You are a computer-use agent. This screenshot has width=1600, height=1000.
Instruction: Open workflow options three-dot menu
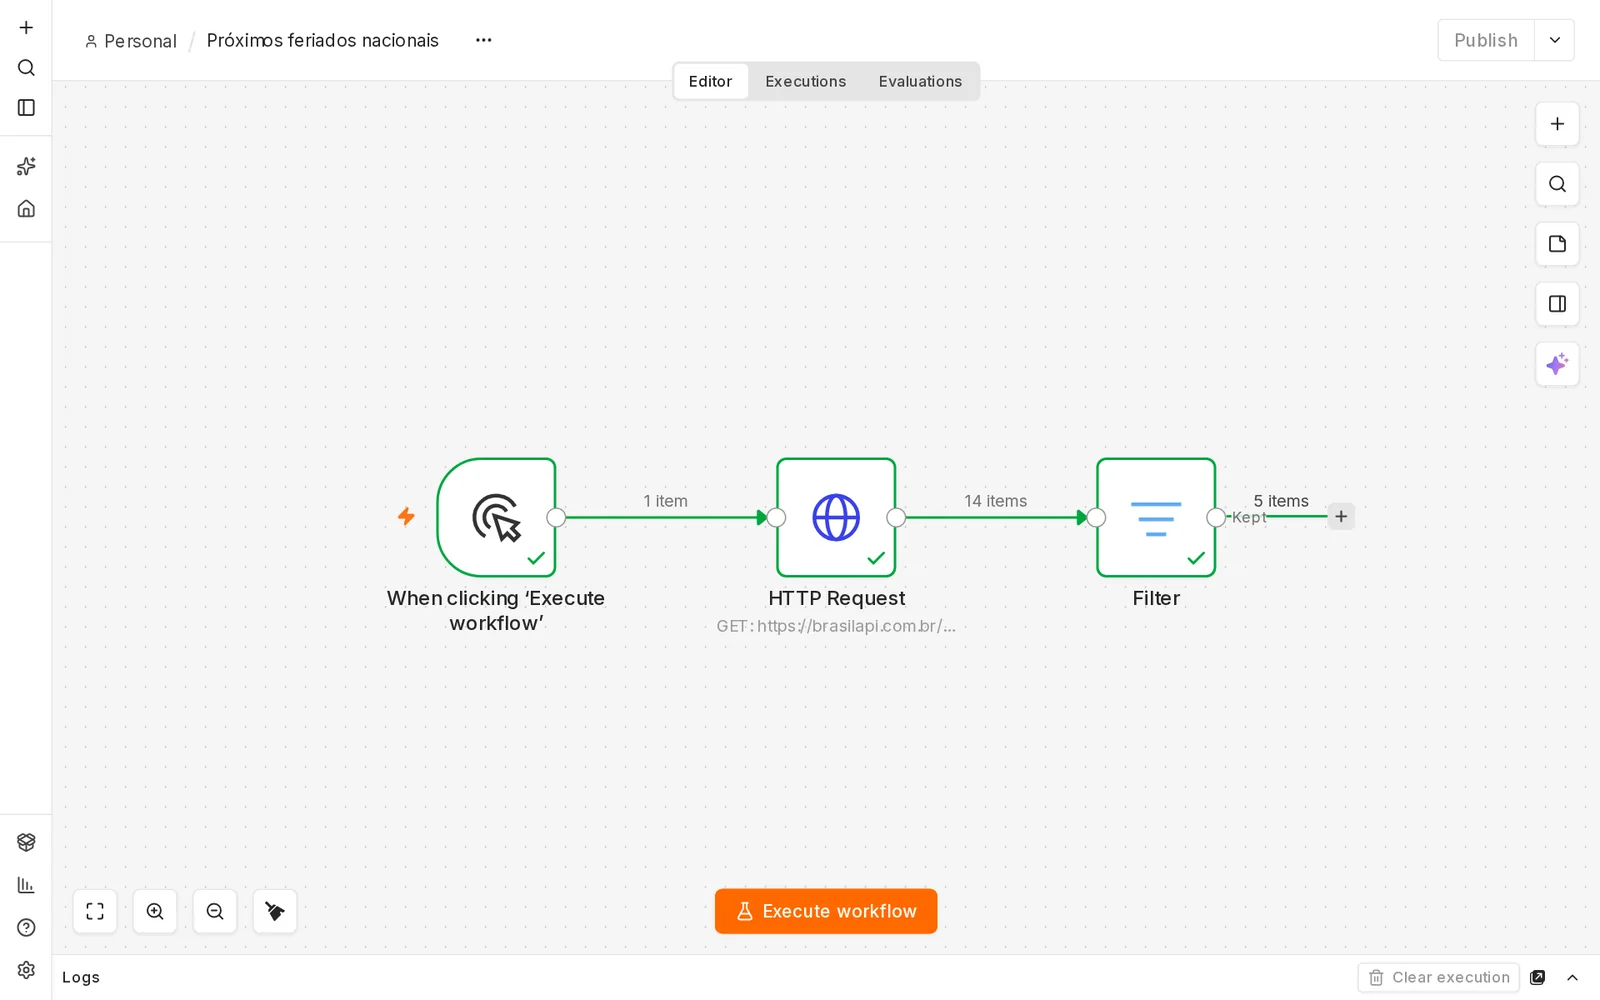484,40
